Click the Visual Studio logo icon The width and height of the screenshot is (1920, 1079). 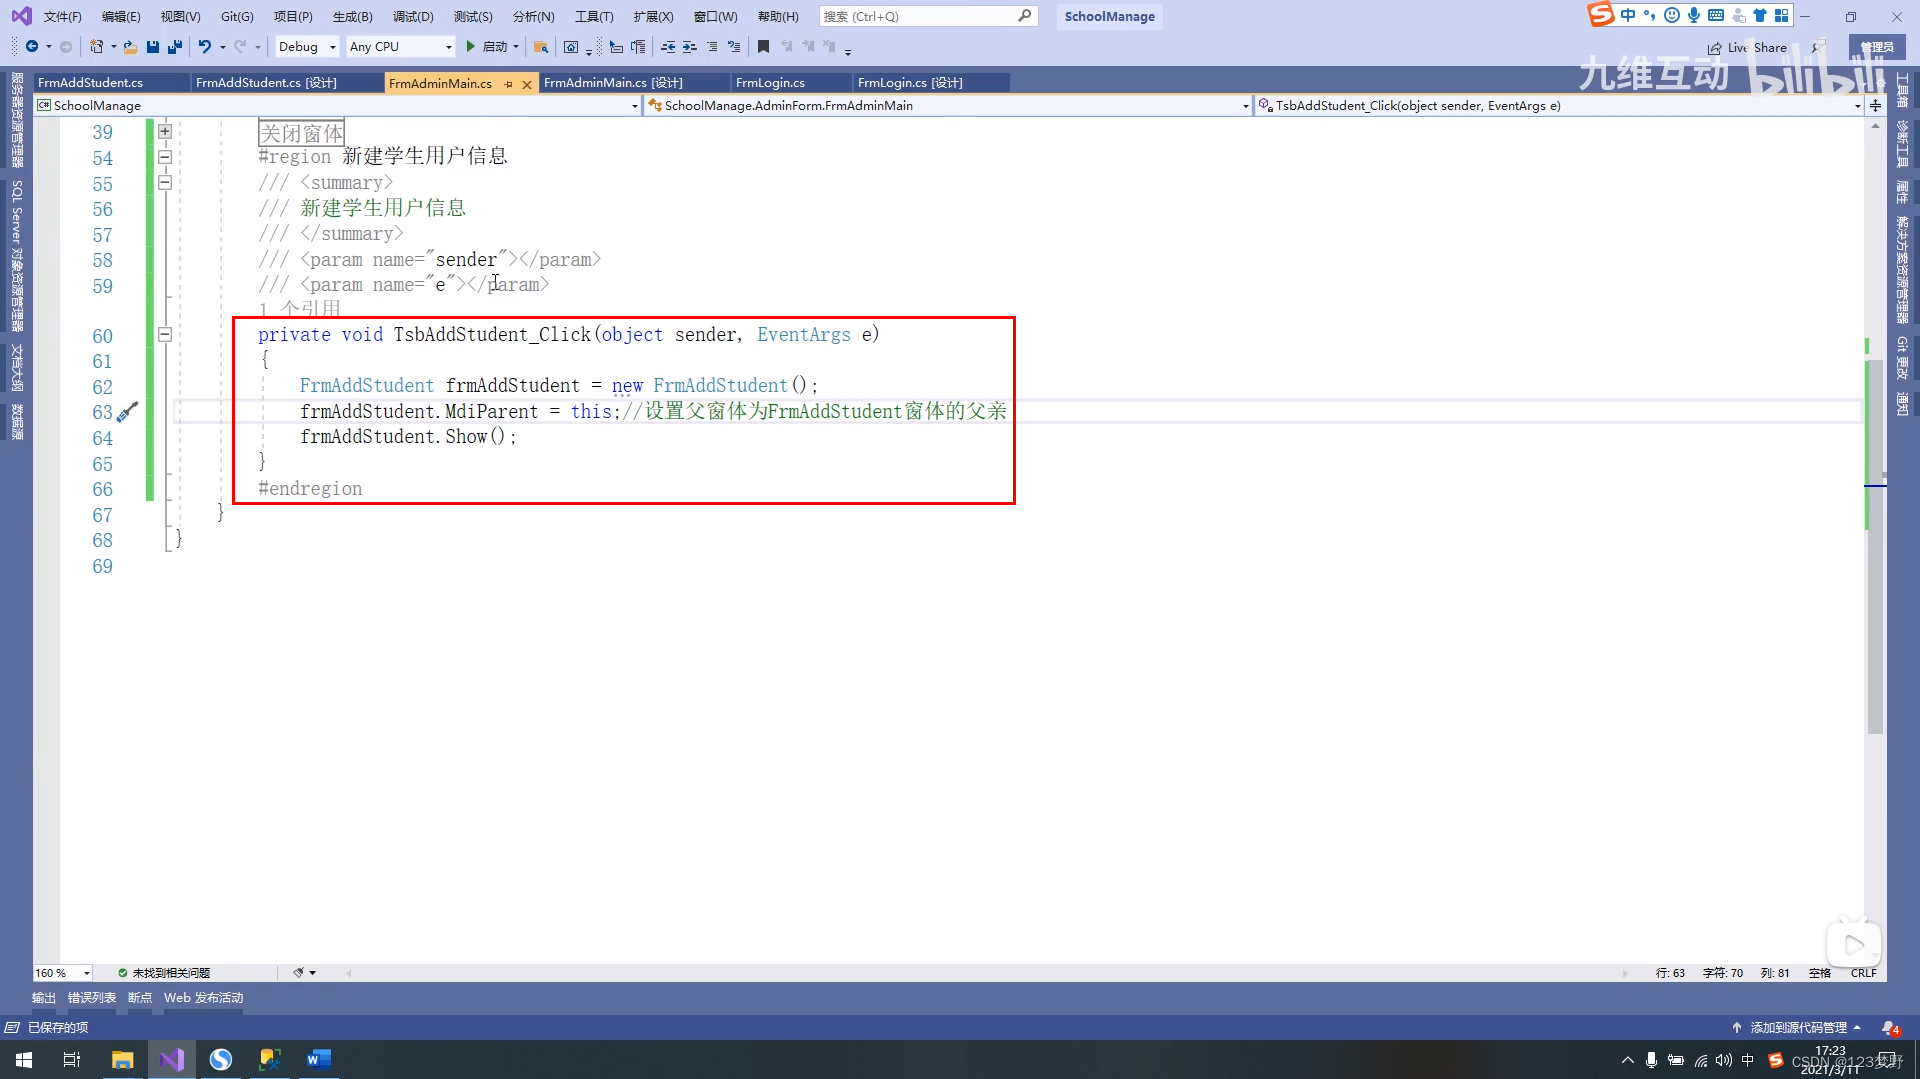tap(21, 16)
